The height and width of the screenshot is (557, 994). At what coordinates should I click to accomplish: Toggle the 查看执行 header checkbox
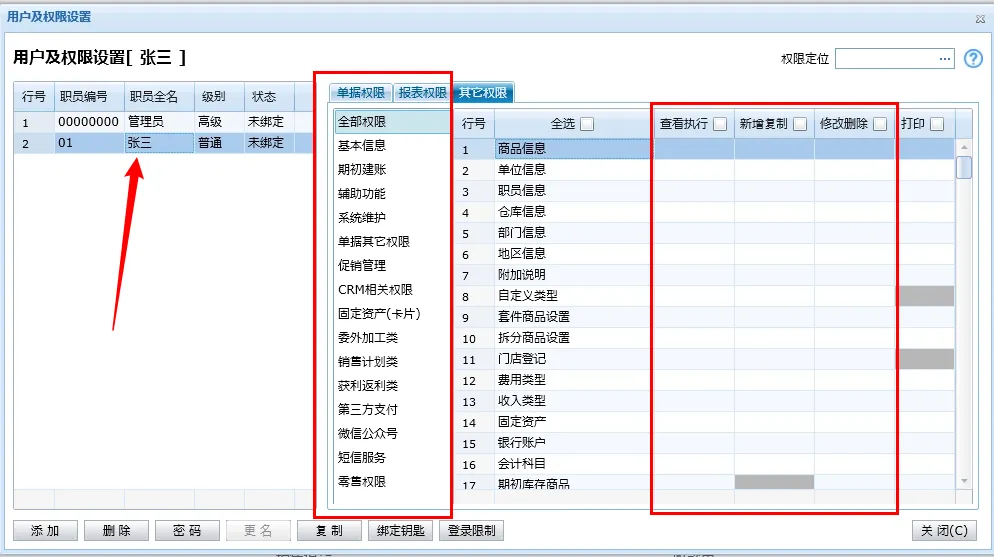pyautogui.click(x=720, y=124)
